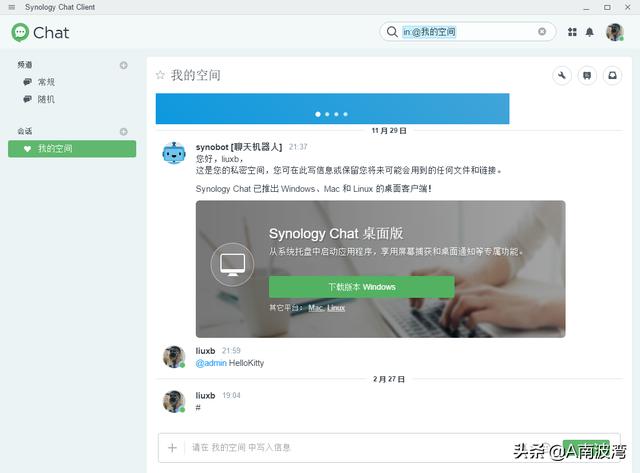Click the 11月29日 date divider label
Image resolution: width=640 pixels, height=473 pixels.
(389, 131)
